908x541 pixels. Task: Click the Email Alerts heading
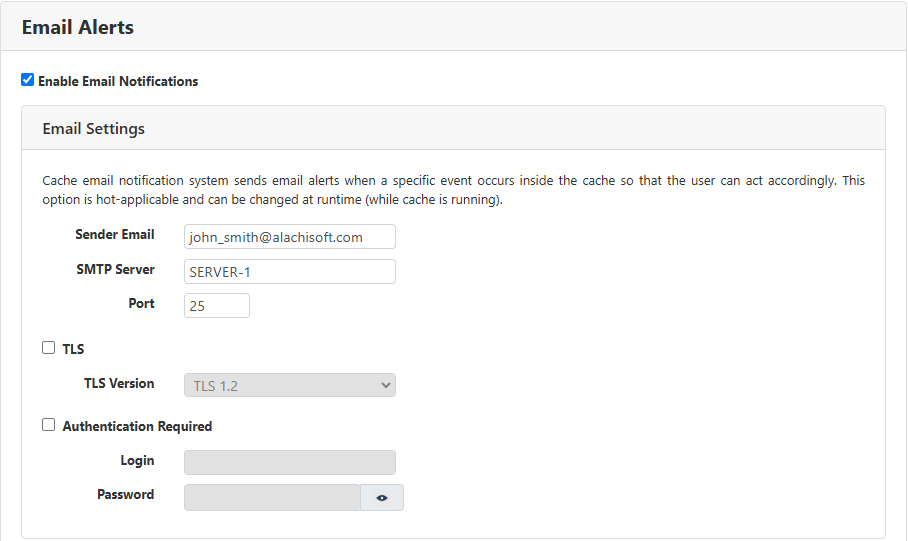[x=78, y=27]
